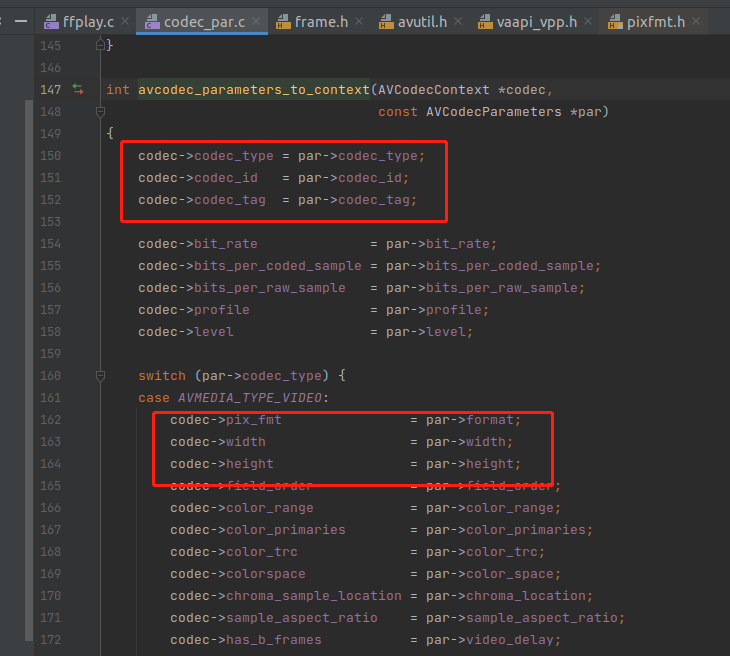Click the hide panel minus icon

(x=20, y=21)
